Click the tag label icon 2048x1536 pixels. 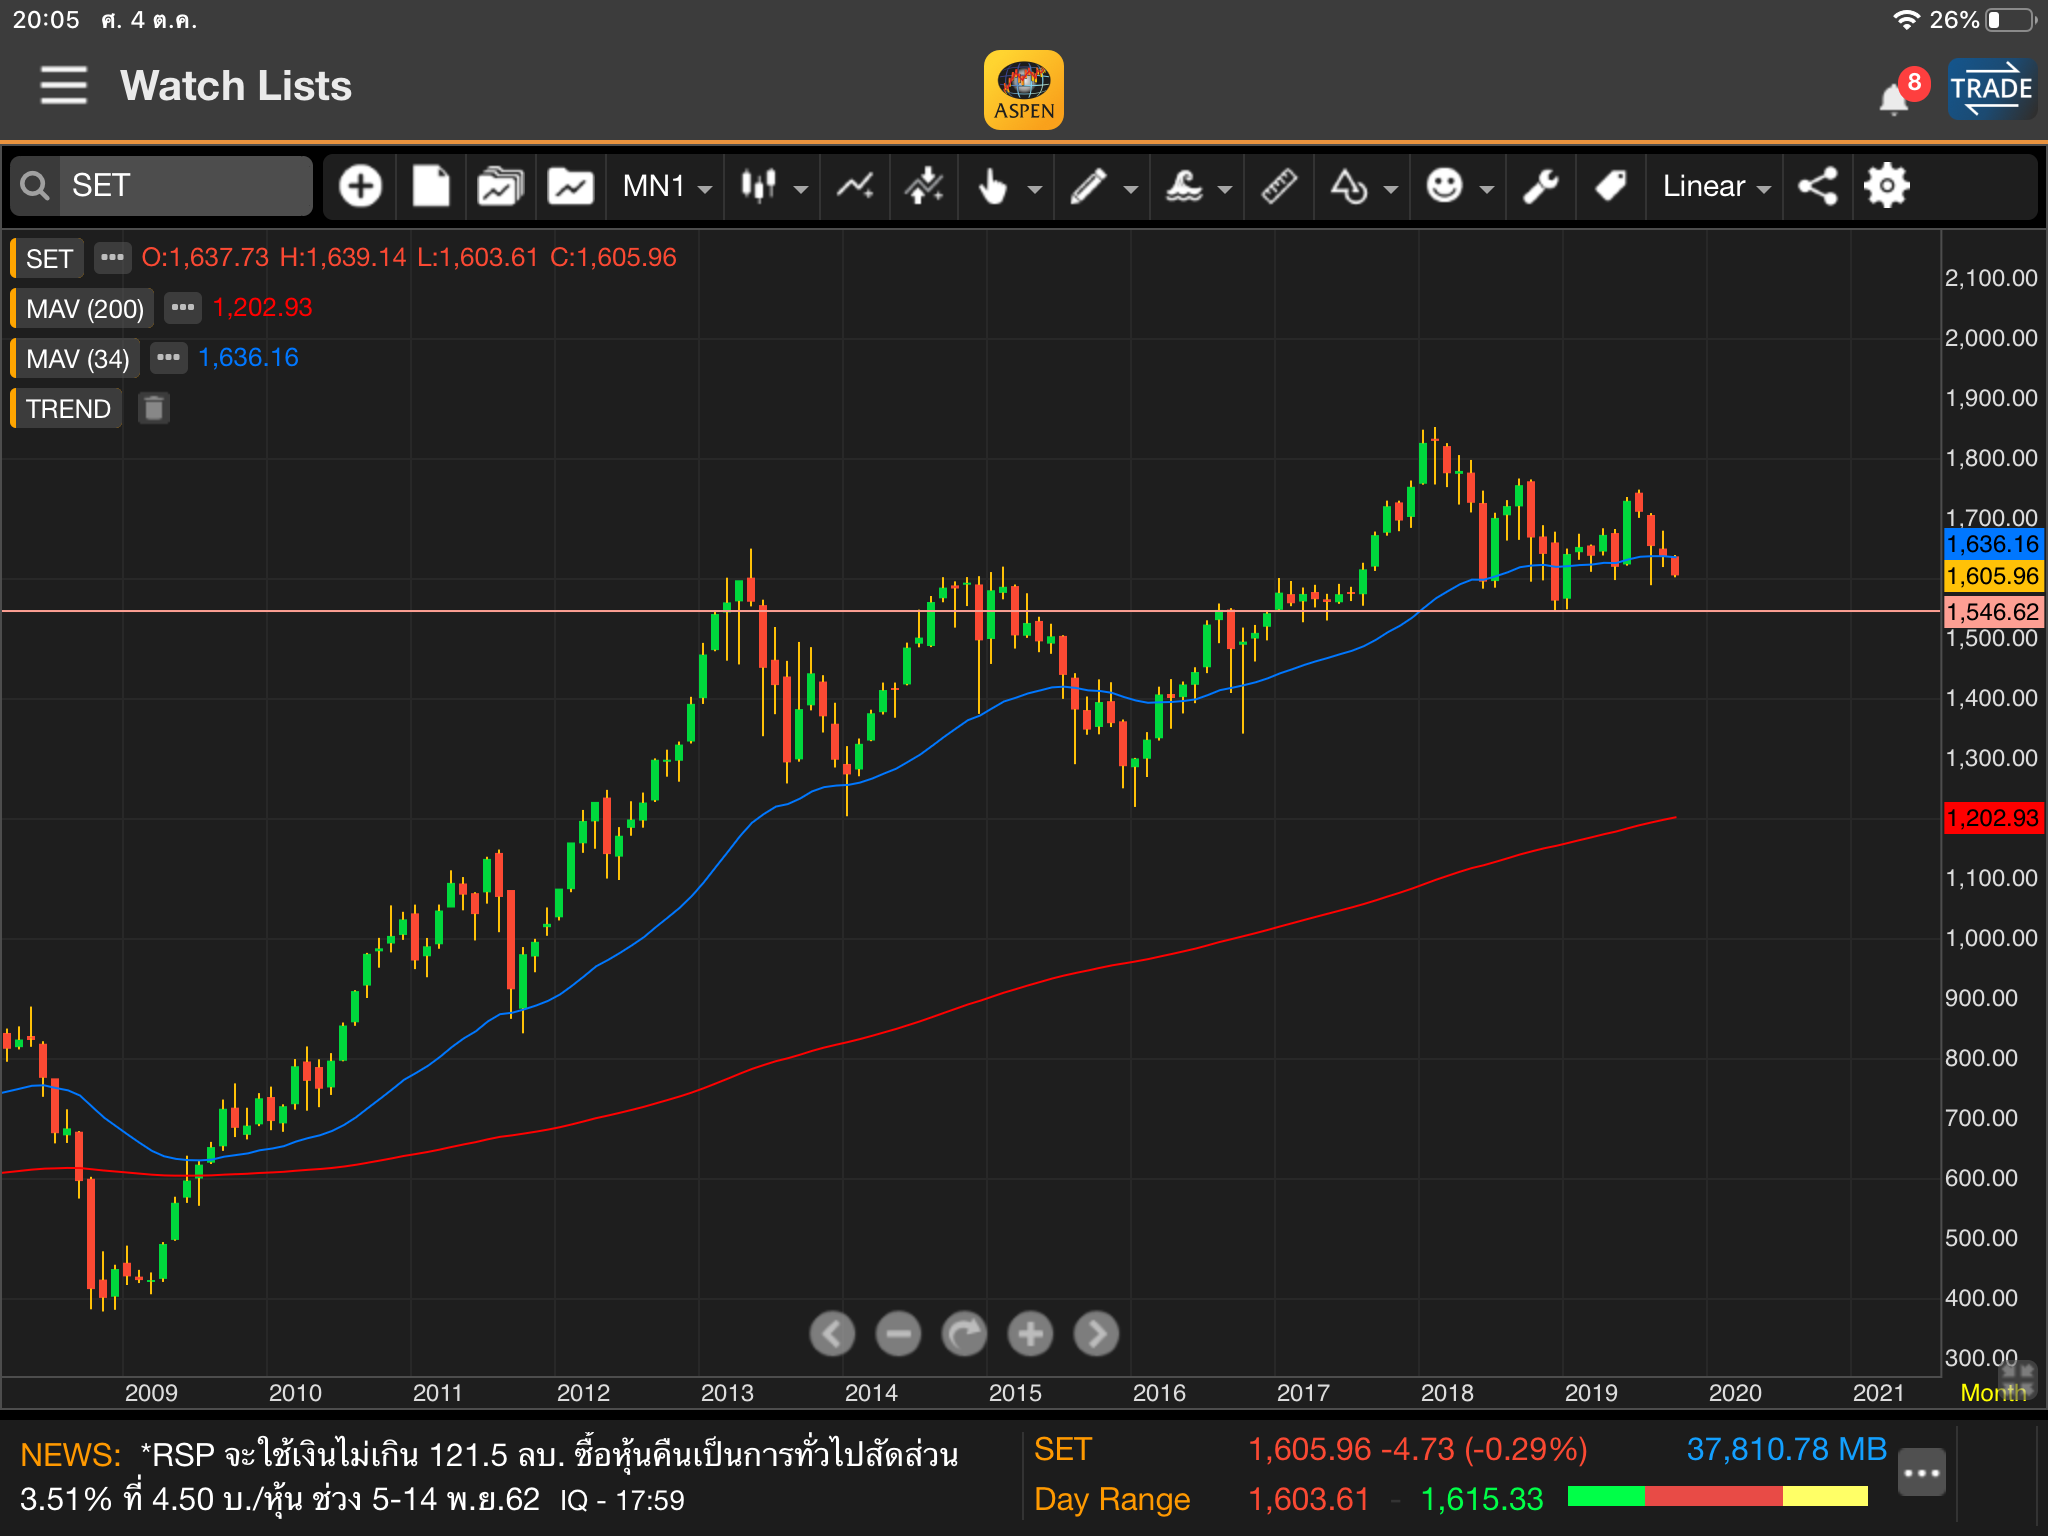(x=1610, y=186)
